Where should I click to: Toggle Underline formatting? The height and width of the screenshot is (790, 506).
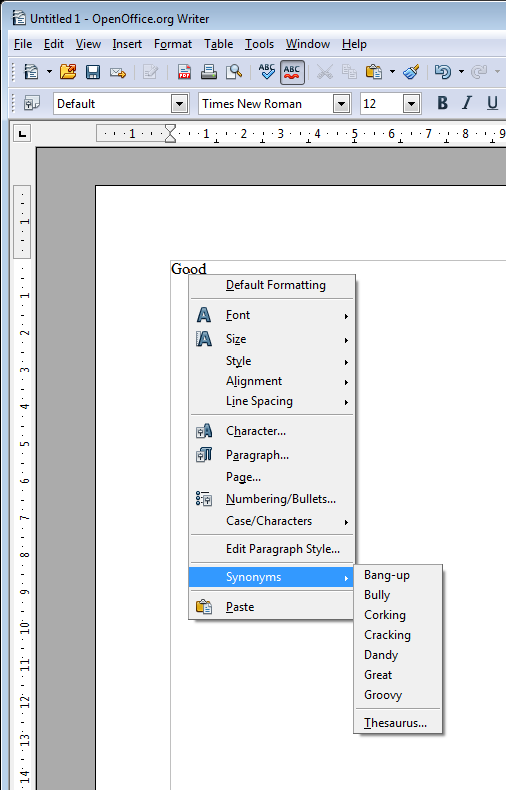pos(492,103)
